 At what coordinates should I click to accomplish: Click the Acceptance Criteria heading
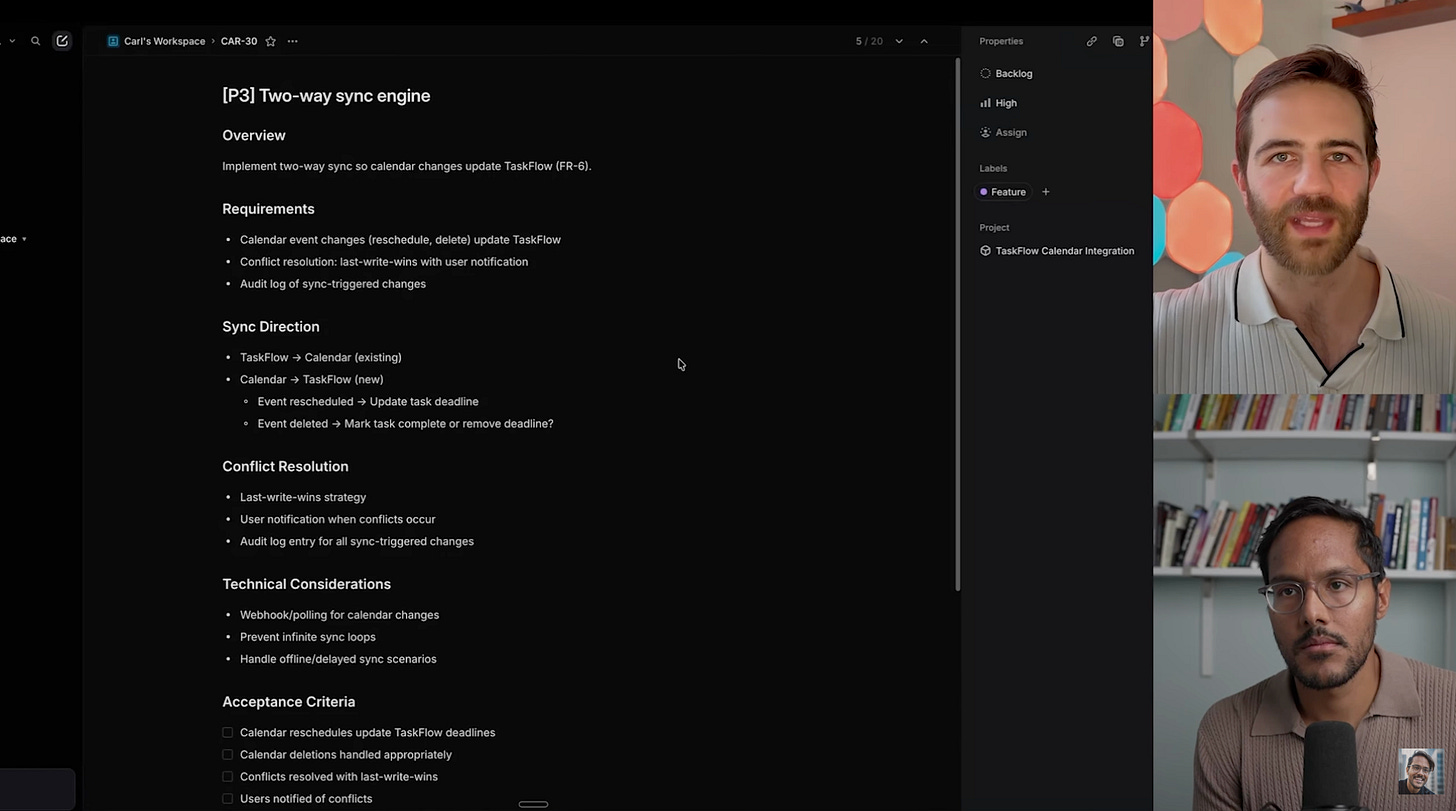click(289, 702)
